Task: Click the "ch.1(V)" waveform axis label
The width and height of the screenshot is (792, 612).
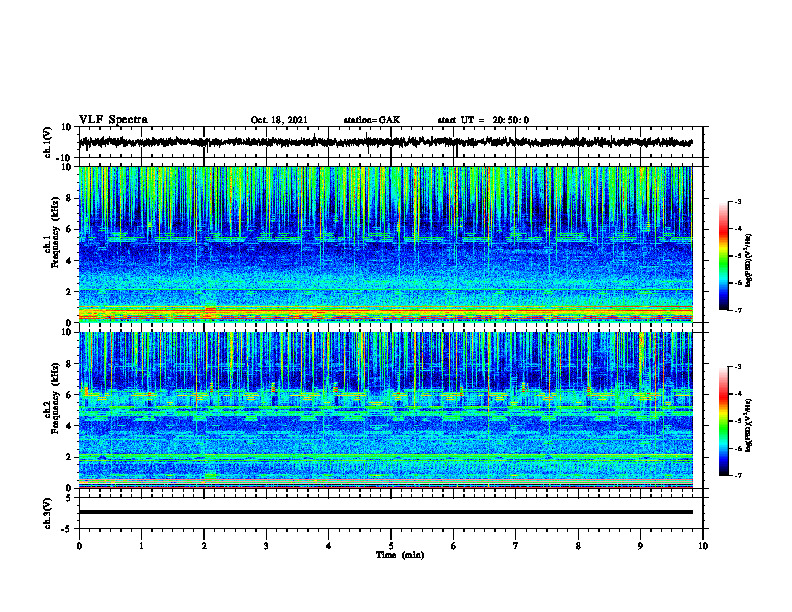Action: 48,142
